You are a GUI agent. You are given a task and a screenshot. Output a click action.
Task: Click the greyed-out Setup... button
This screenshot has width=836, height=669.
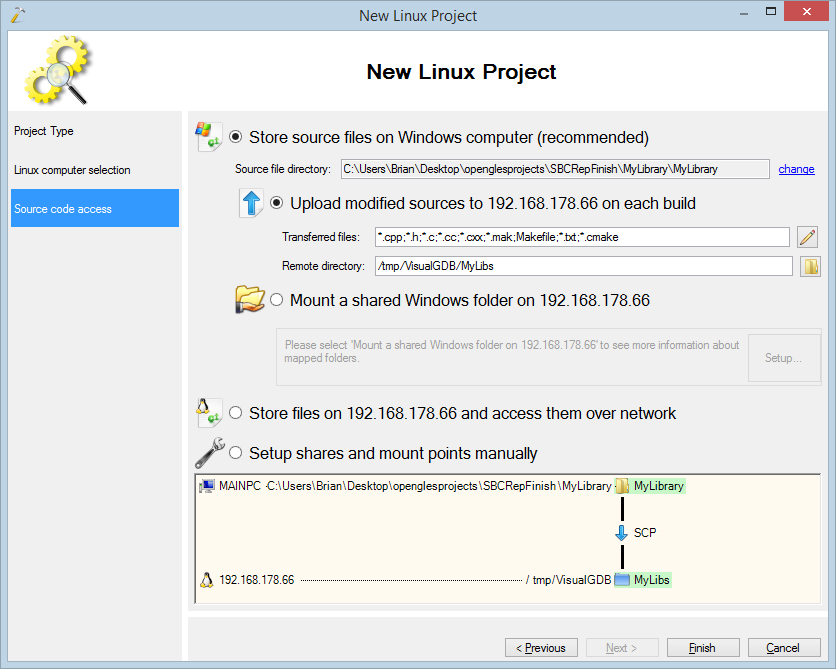coord(784,358)
